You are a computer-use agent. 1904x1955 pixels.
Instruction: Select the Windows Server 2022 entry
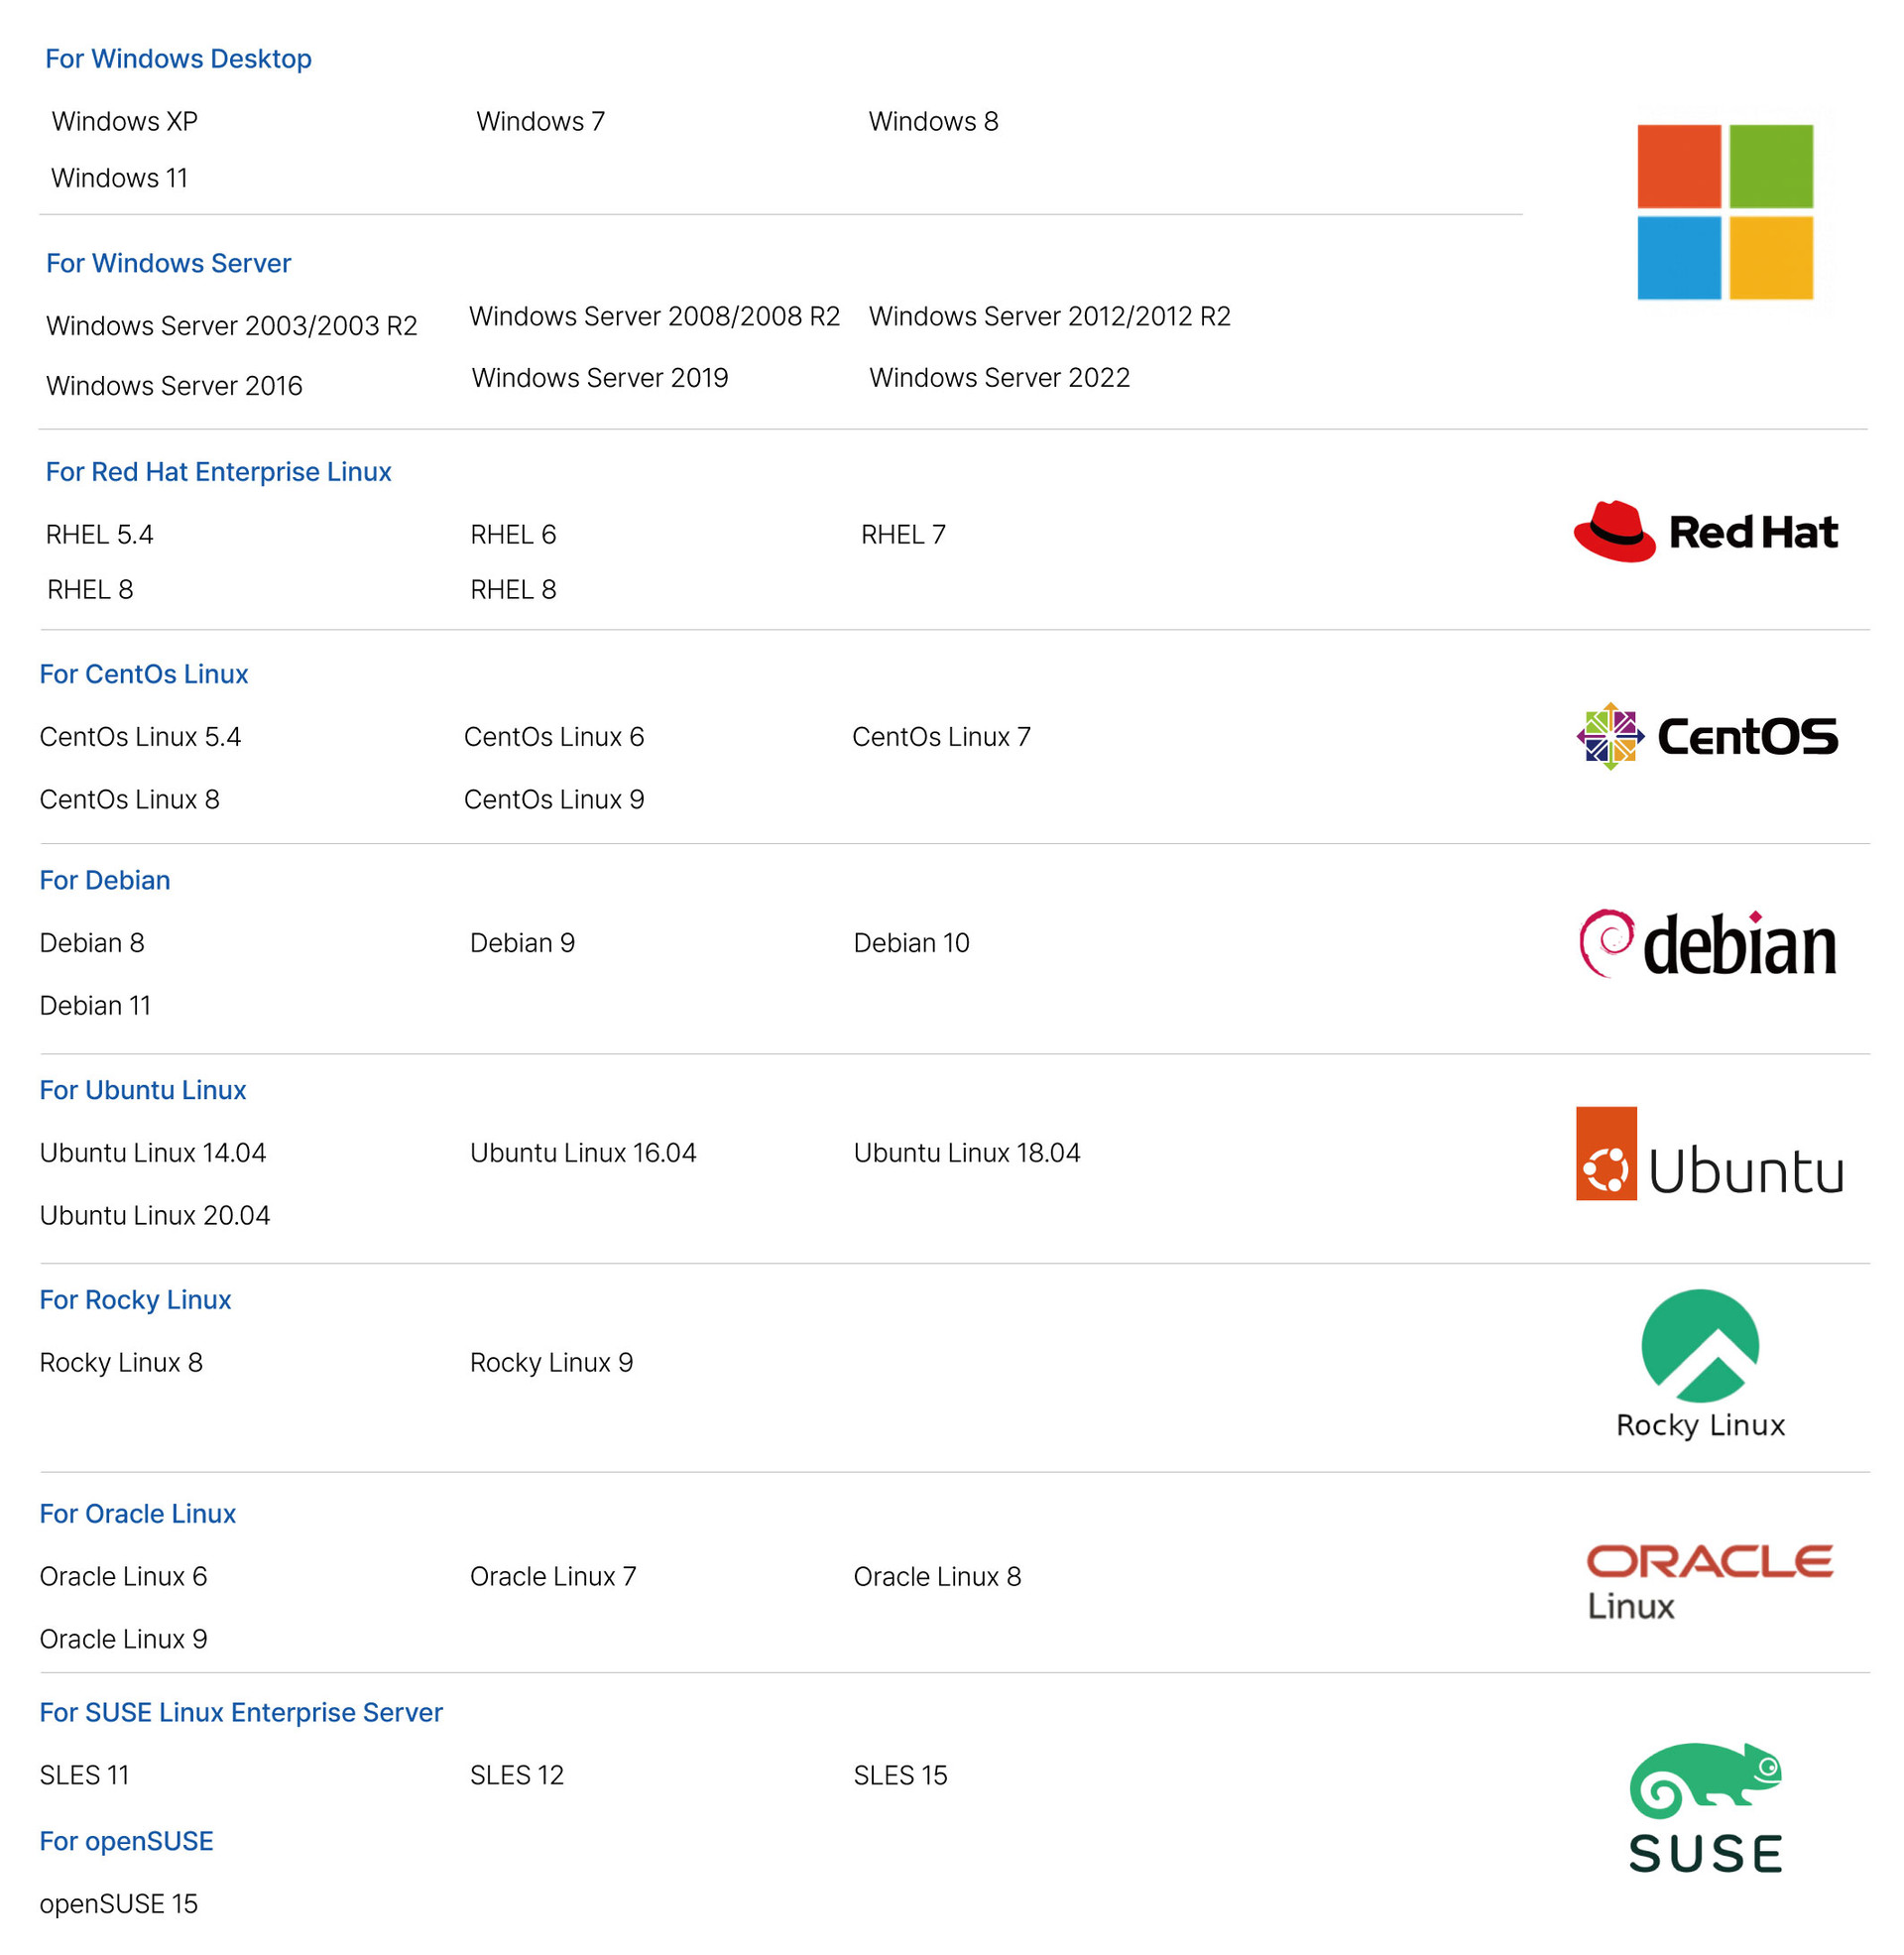999,378
